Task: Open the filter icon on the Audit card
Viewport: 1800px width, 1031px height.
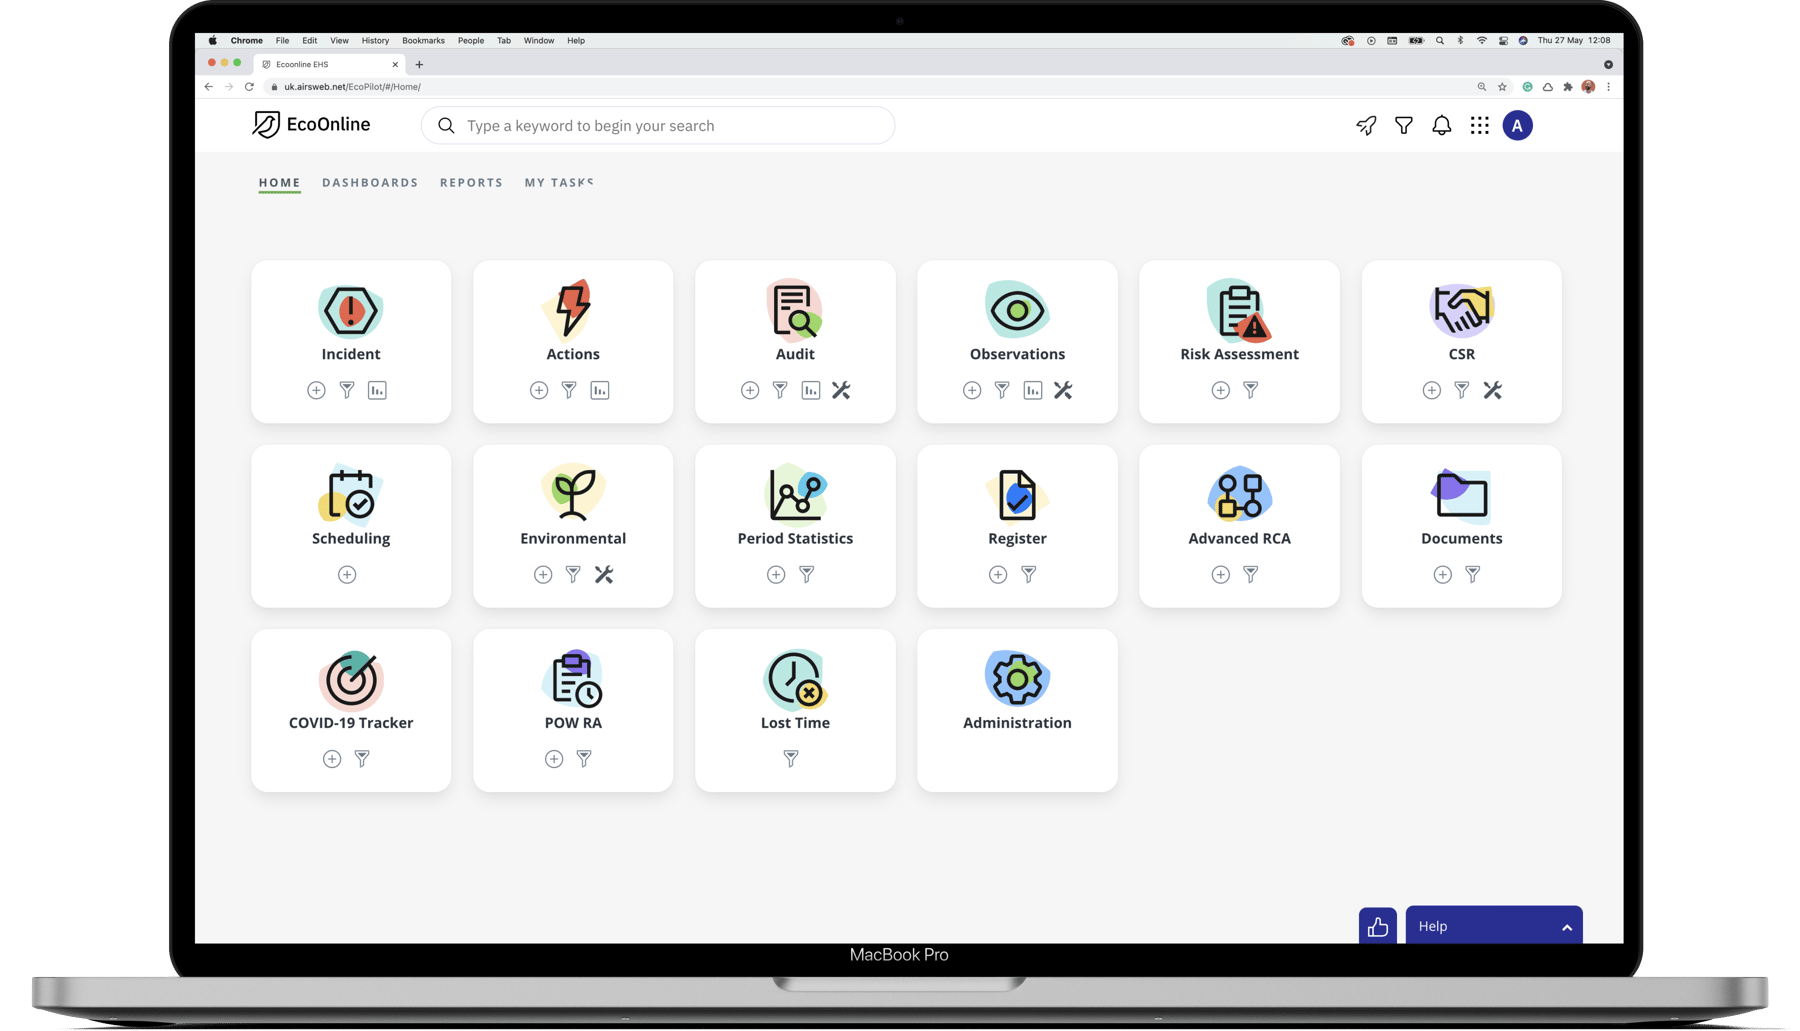Action: coord(779,390)
